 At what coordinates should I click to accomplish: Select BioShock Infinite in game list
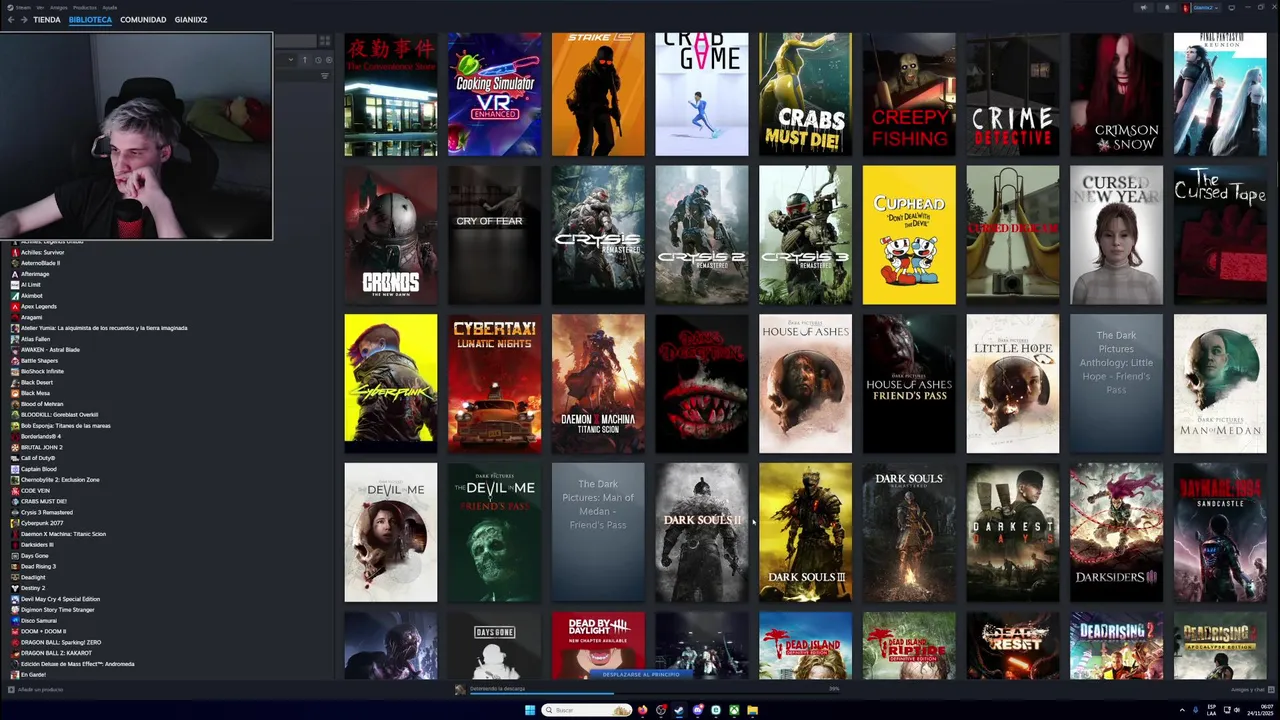click(x=42, y=372)
